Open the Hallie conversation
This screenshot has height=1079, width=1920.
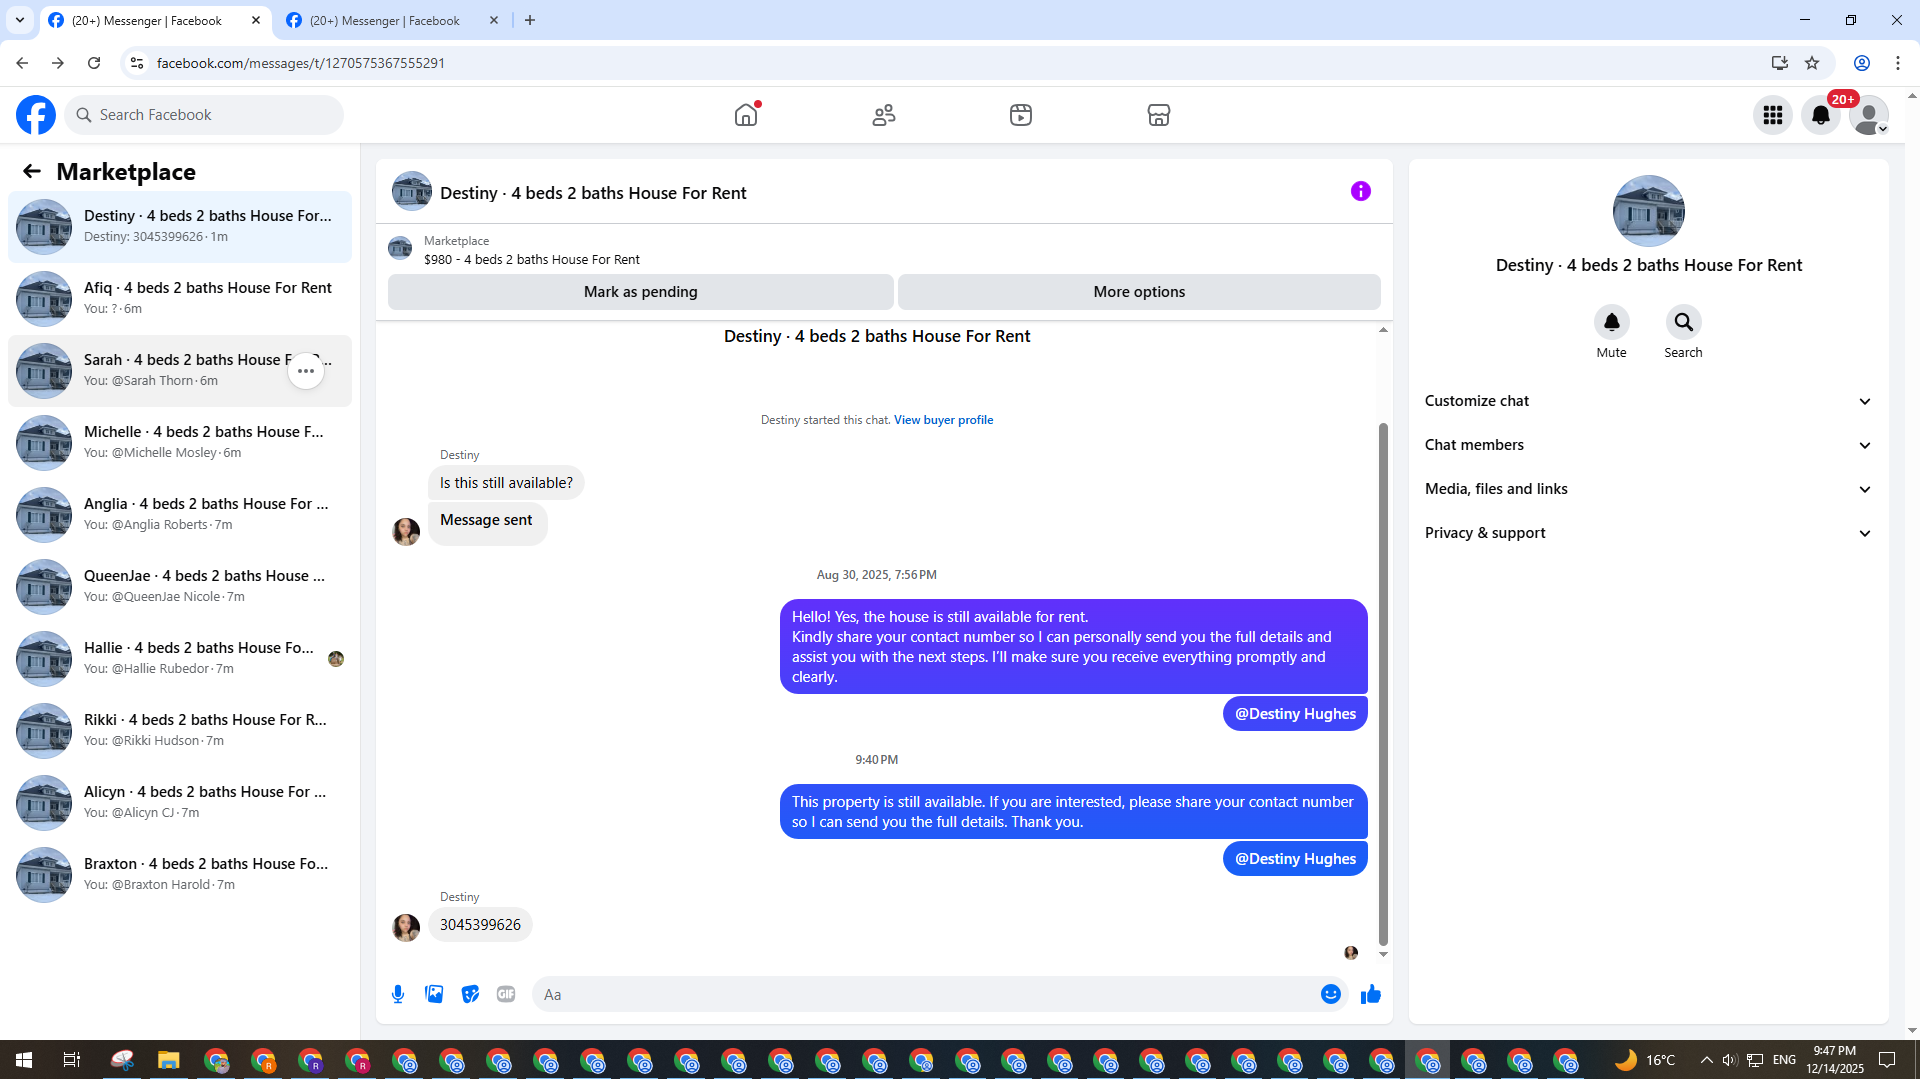pos(180,659)
